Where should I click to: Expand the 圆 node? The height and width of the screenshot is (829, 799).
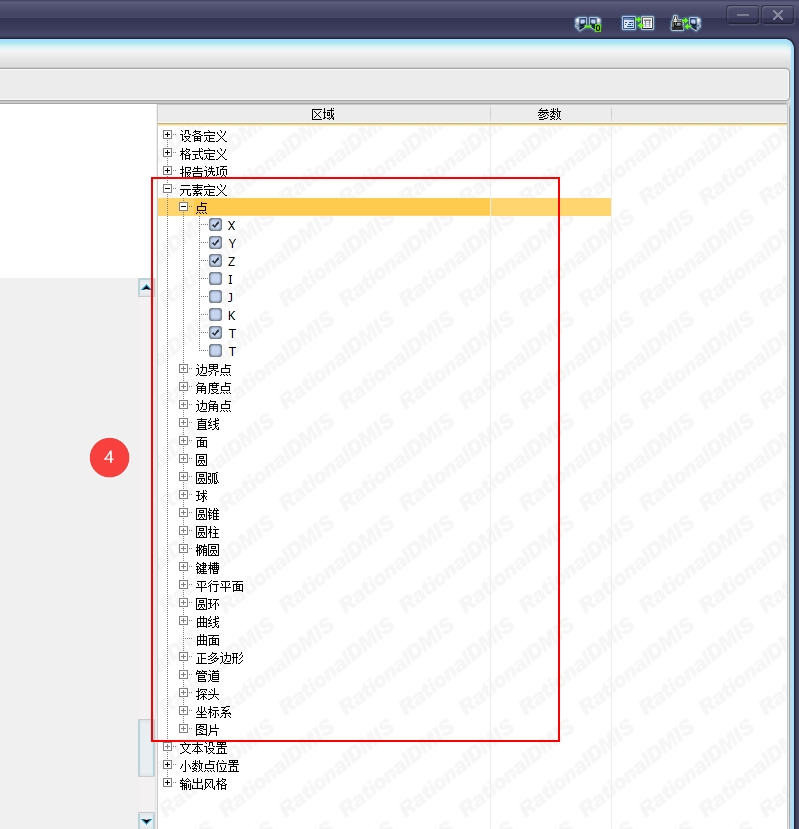coord(183,458)
